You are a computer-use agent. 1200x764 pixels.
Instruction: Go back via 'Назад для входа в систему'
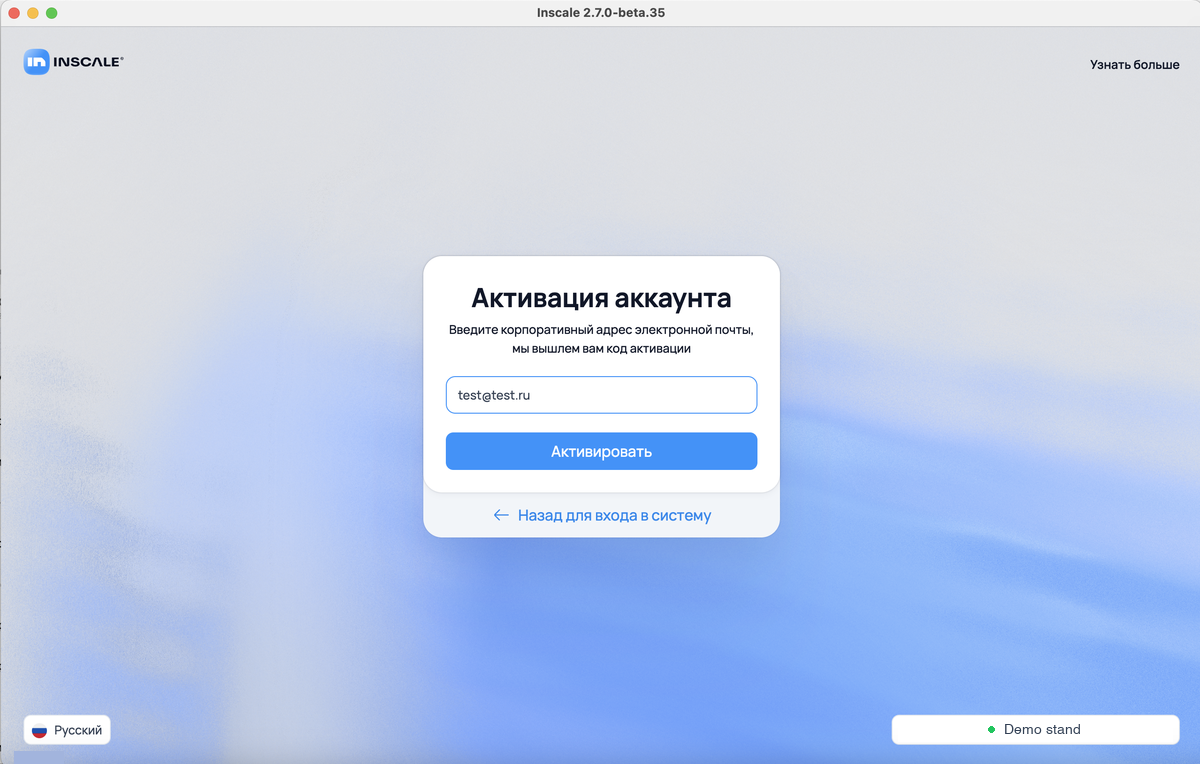602,515
